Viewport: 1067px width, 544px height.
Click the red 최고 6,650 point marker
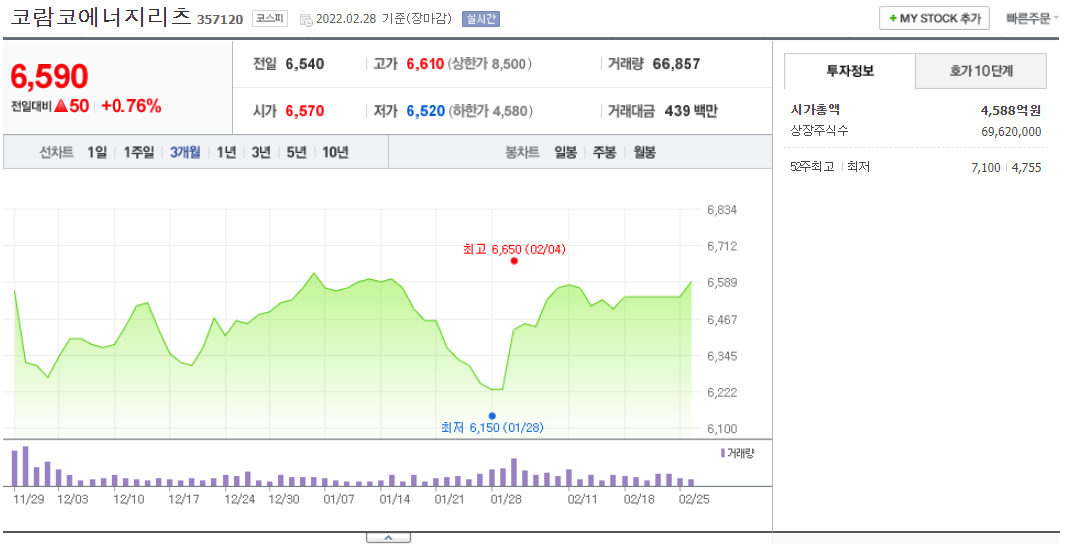tap(514, 261)
